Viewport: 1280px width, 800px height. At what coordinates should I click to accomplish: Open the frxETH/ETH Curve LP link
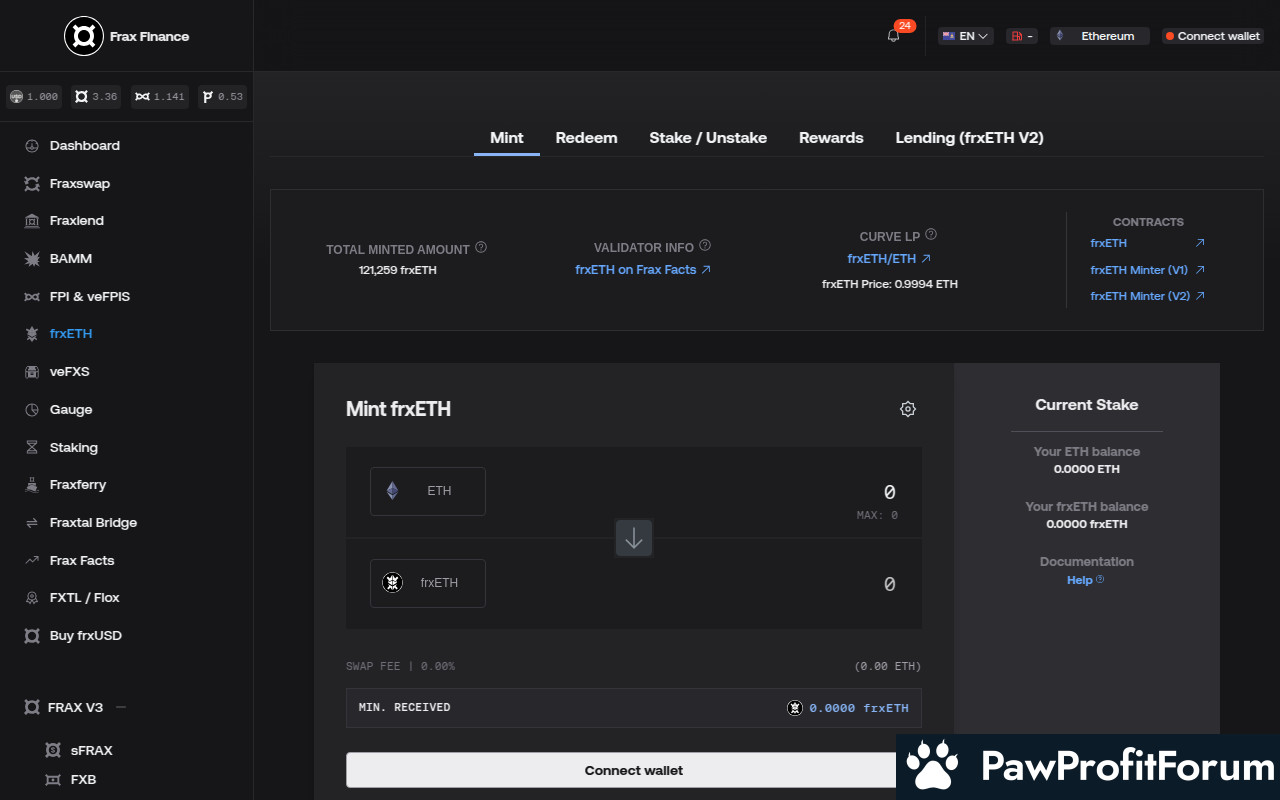[889, 259]
